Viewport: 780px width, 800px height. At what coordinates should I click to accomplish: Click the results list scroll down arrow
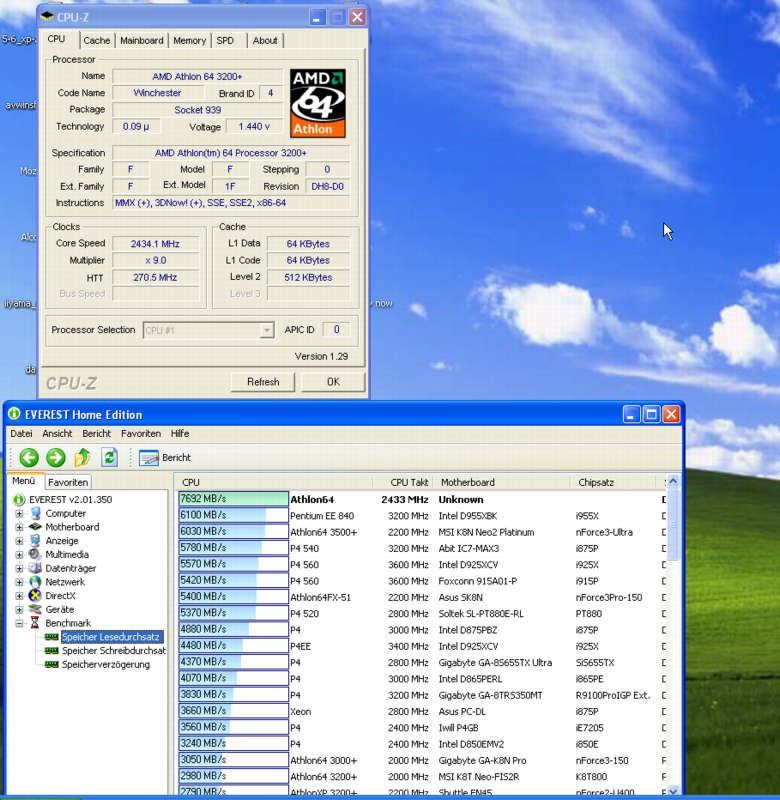point(673,791)
